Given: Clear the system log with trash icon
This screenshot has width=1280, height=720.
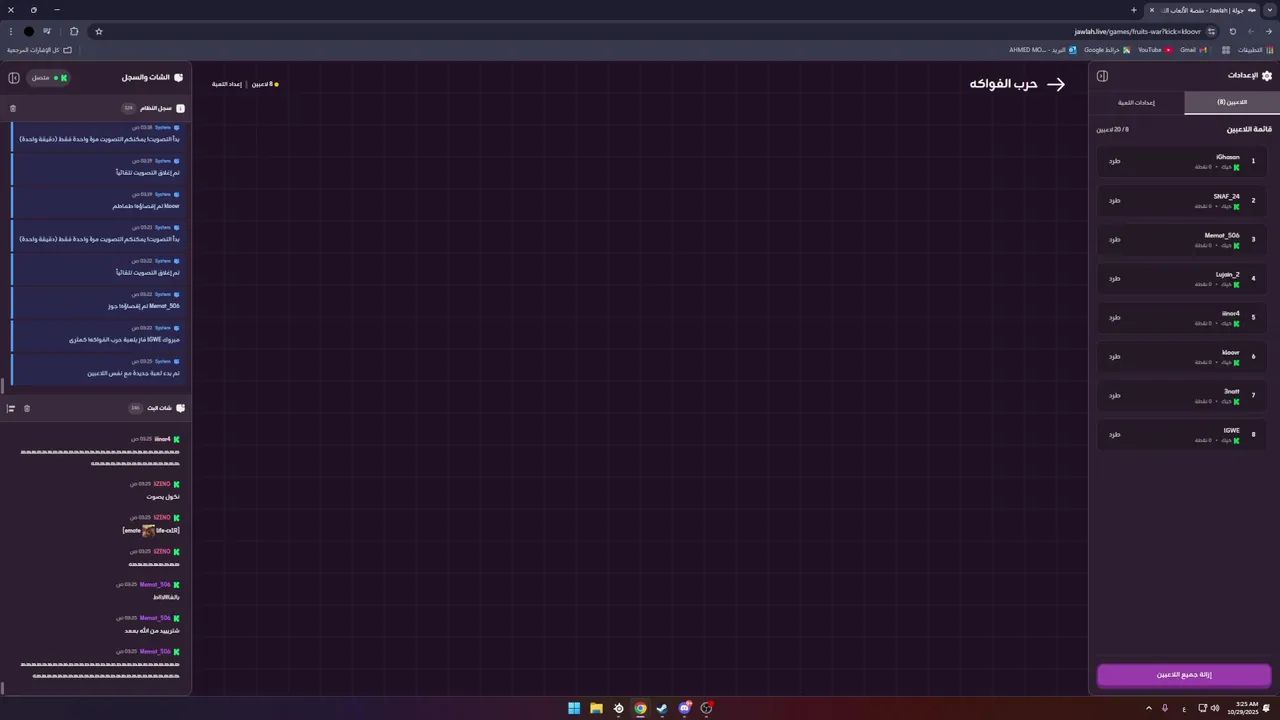Looking at the screenshot, I should coord(13,108).
